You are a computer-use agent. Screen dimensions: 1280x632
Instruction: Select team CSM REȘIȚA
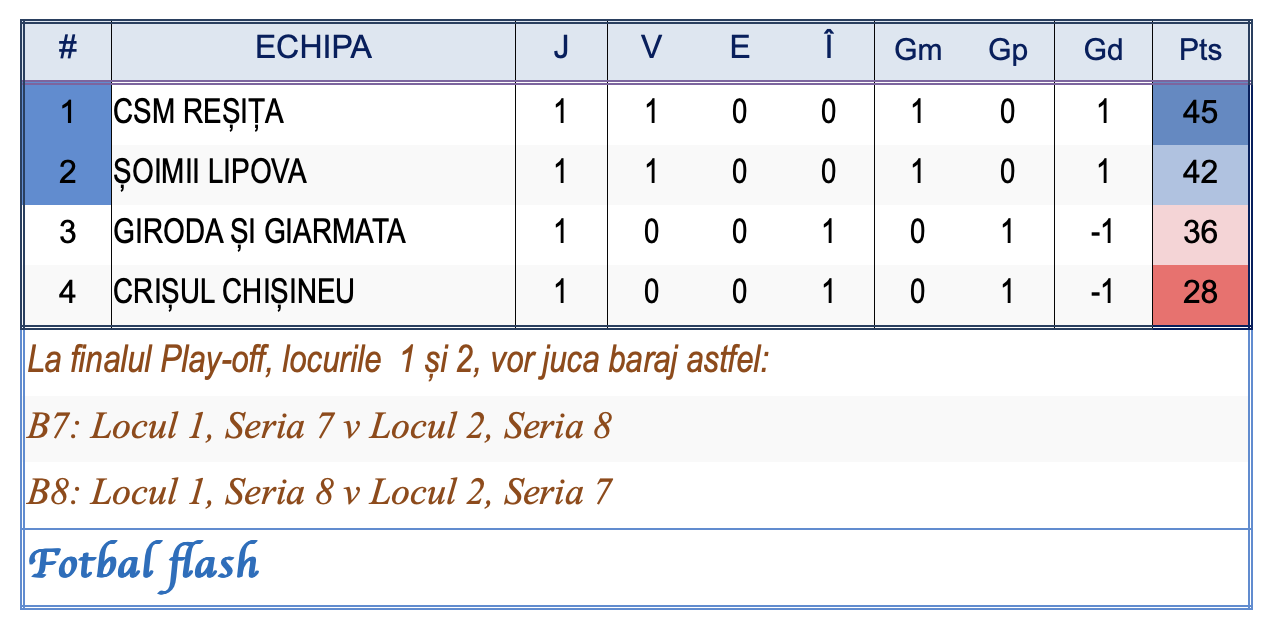coord(199,112)
